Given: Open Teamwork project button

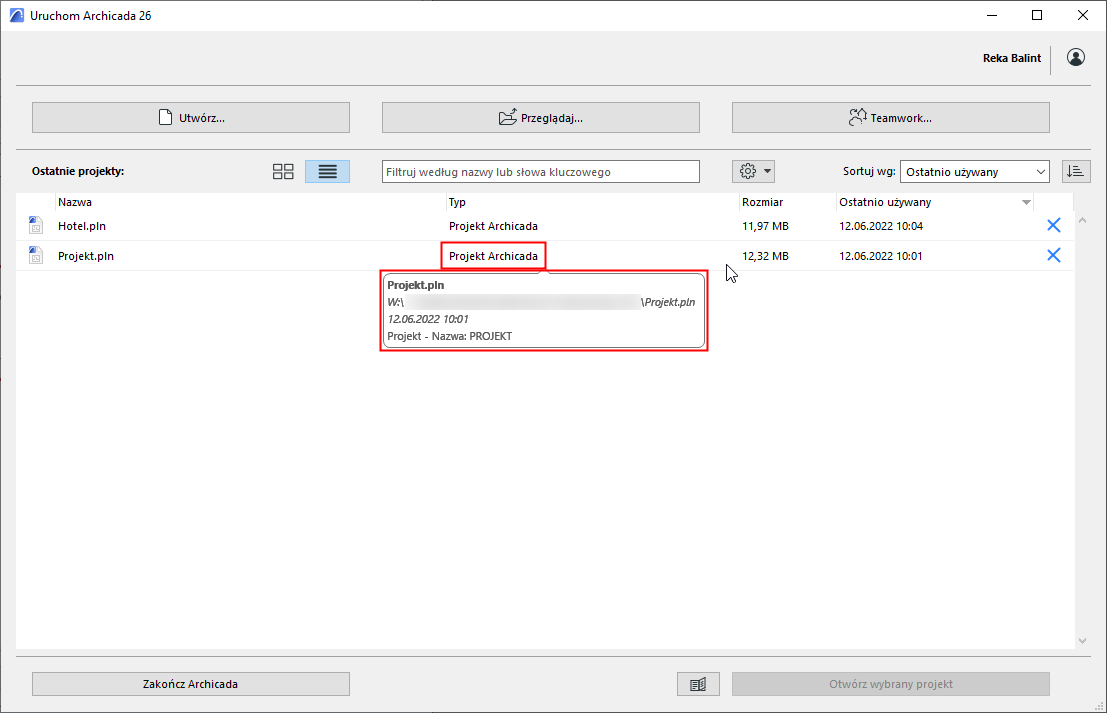Looking at the screenshot, I should 890,117.
